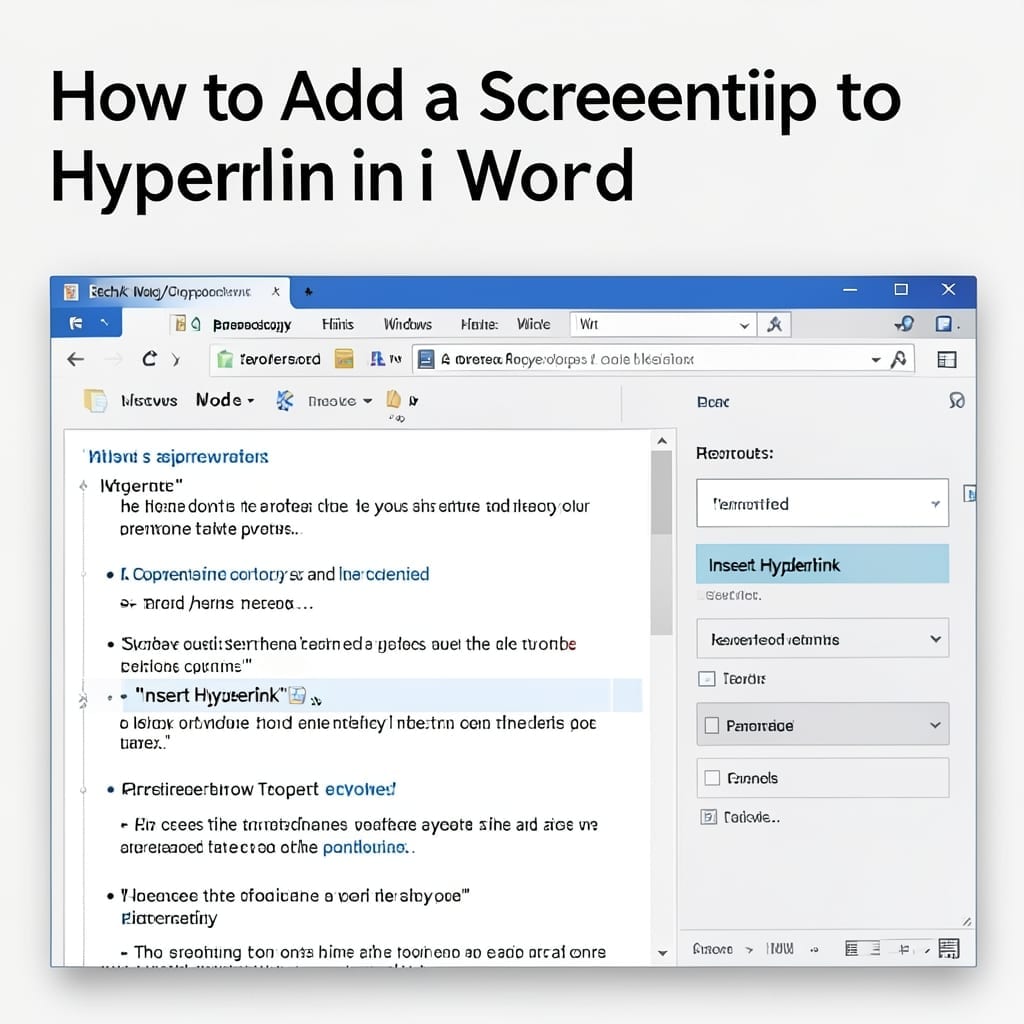1024x1024 pixels.
Task: Click the highlighted Insert Hyperlink button in side panel
Action: coord(822,564)
